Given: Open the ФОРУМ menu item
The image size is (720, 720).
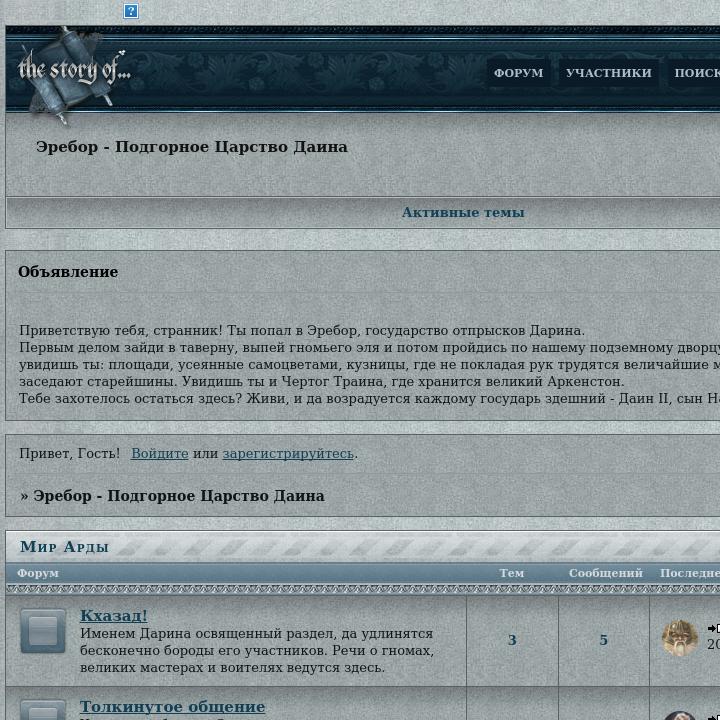Looking at the screenshot, I should point(518,73).
